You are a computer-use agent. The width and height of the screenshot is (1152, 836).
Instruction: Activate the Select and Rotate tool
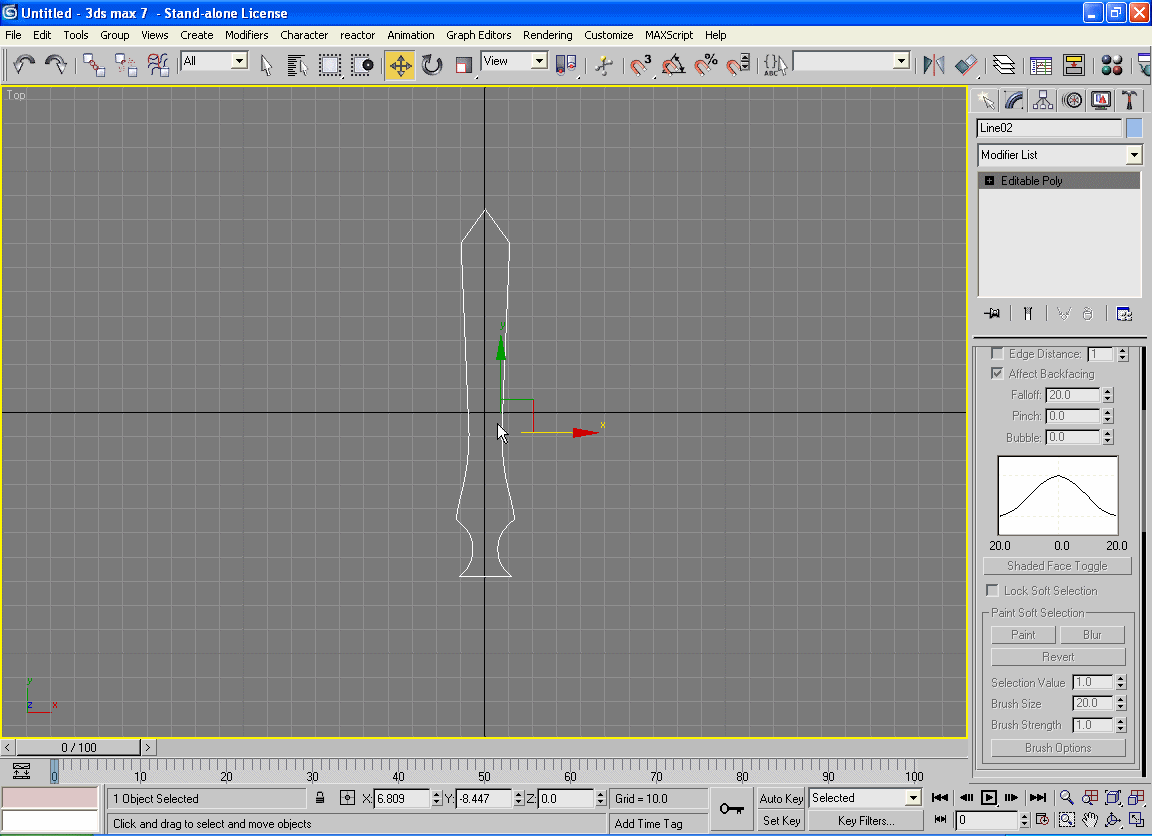tap(432, 65)
